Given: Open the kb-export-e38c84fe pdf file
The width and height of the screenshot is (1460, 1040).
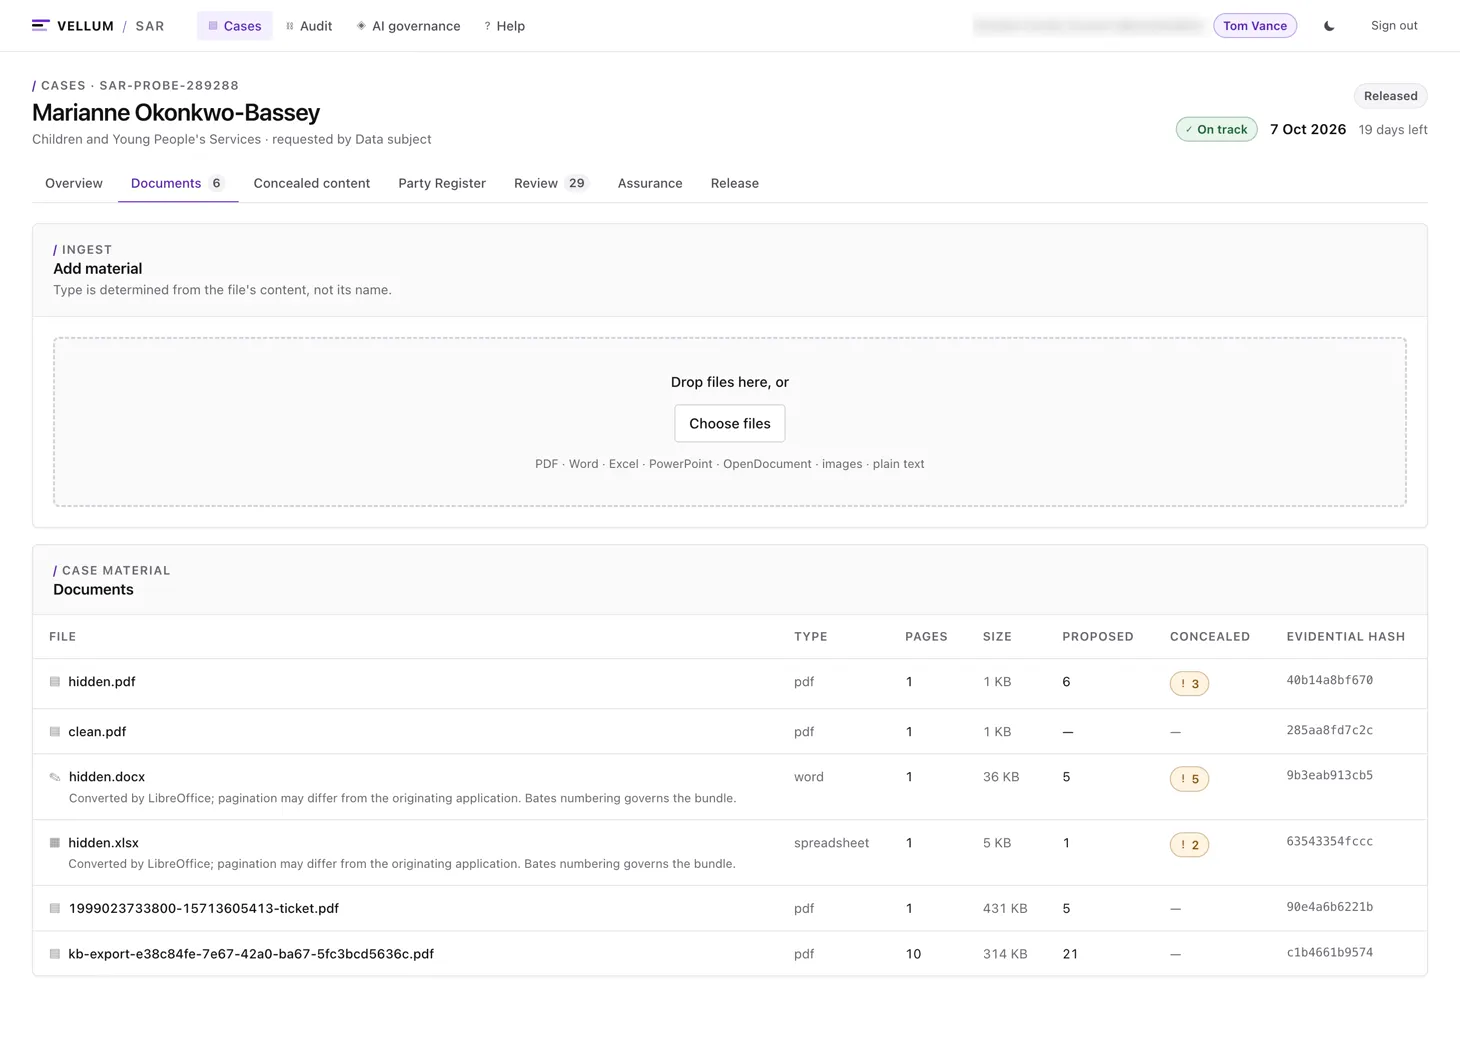Looking at the screenshot, I should pos(251,954).
